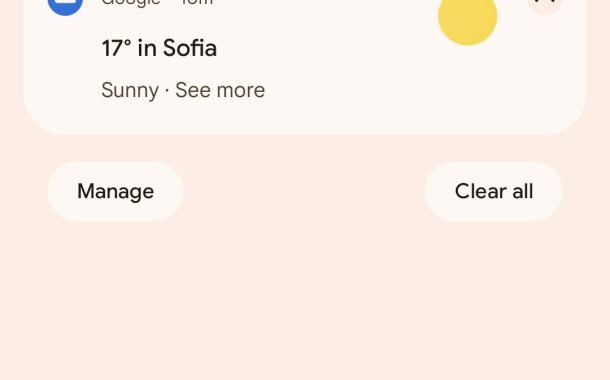The width and height of the screenshot is (610, 380).
Task: Click the 17° temperature reading
Action: [116, 48]
